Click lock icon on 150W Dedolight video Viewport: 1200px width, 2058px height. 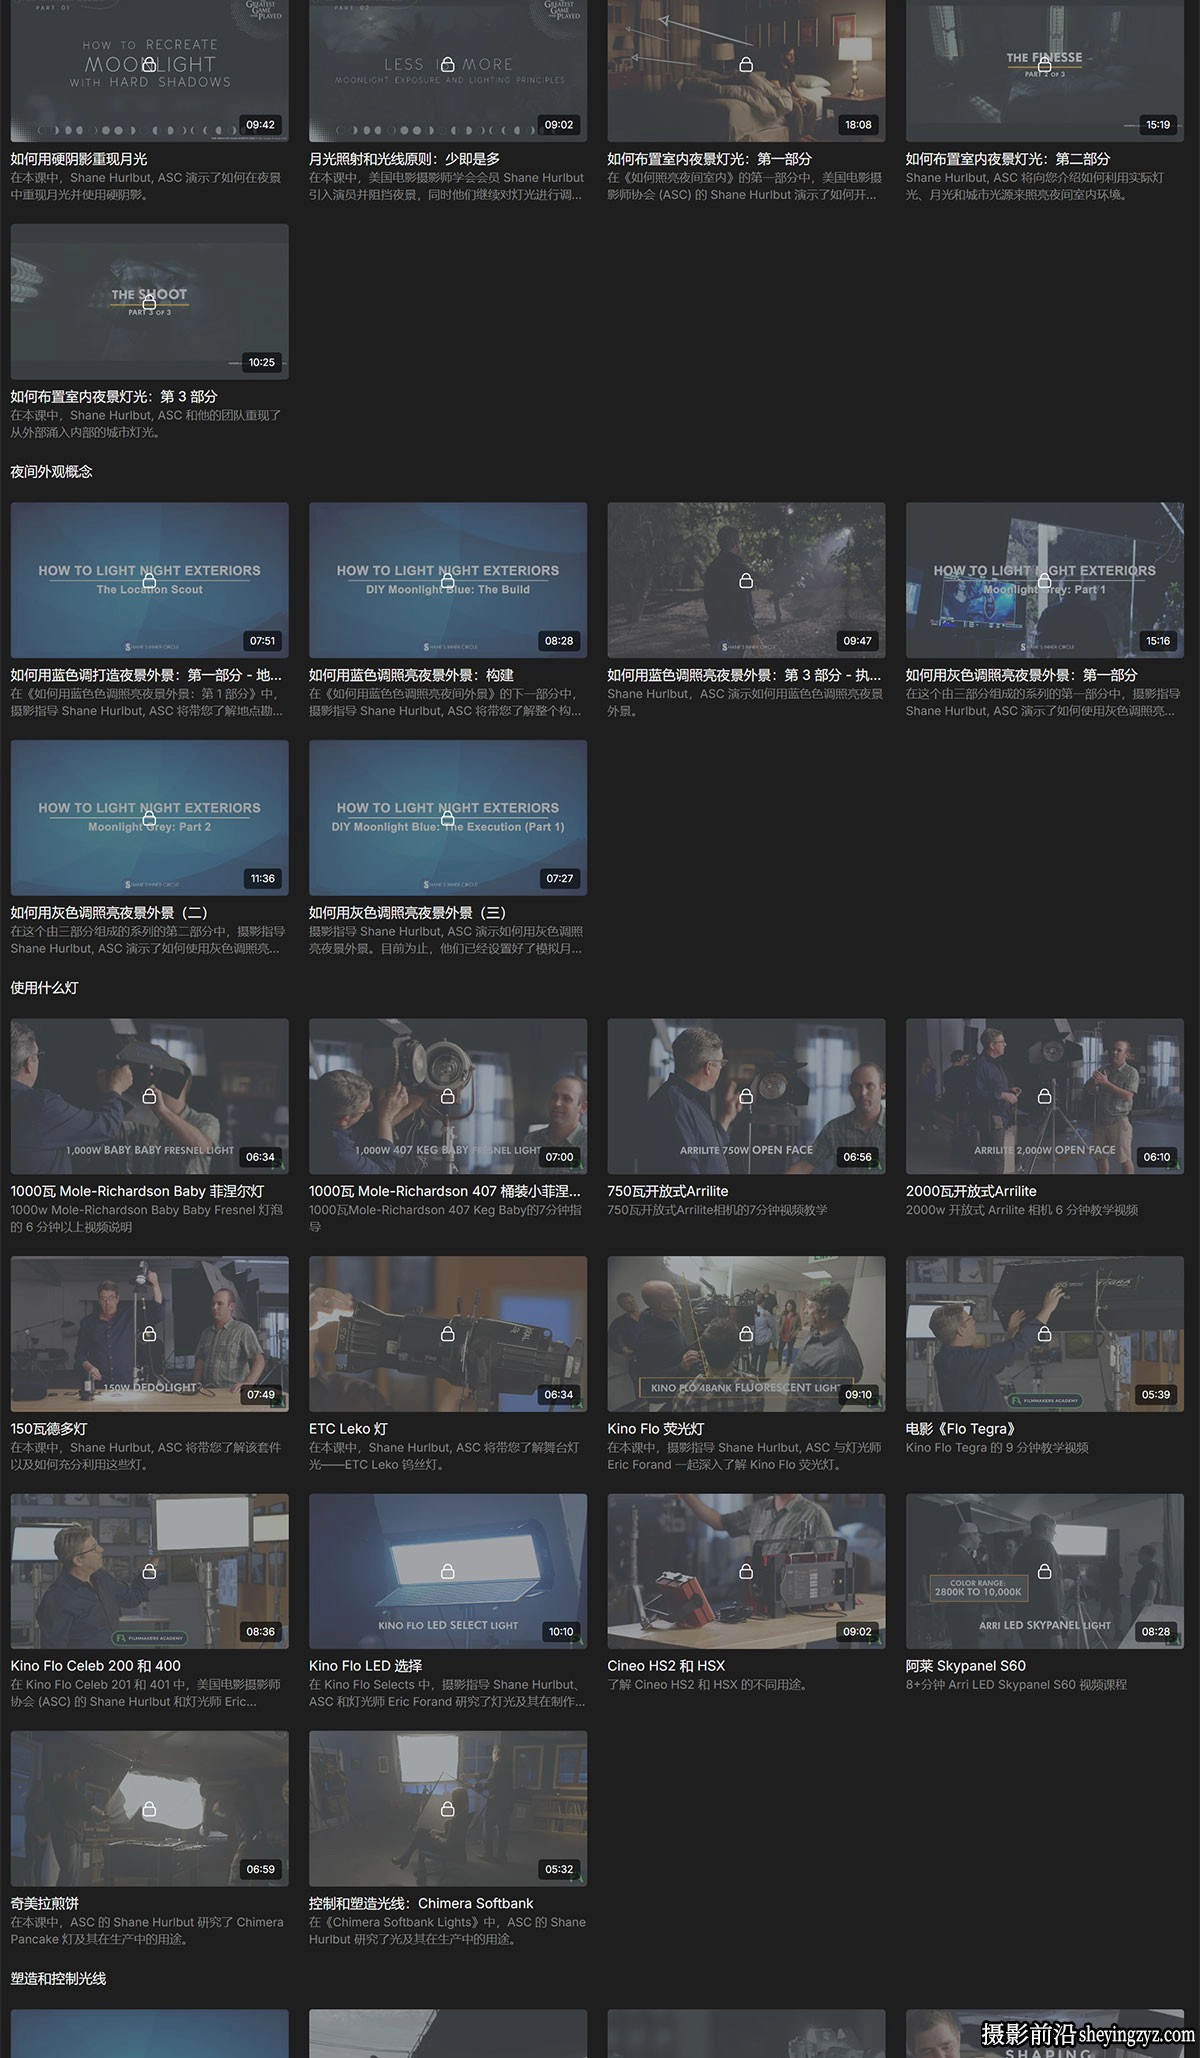click(149, 1334)
